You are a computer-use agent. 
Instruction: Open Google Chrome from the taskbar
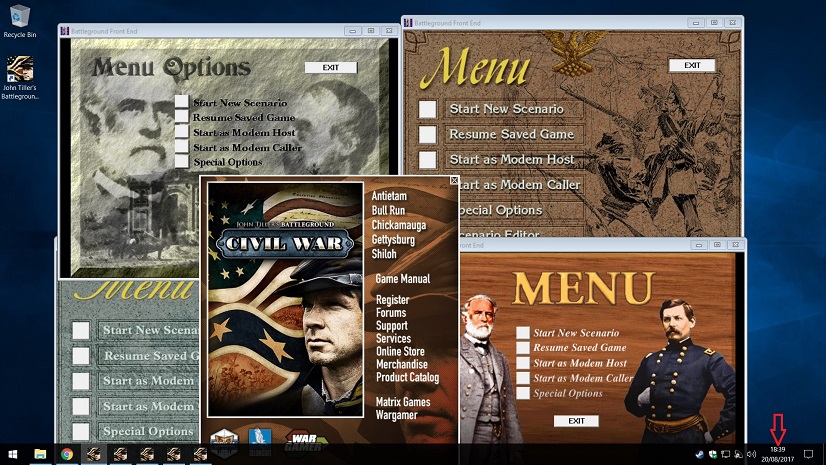pos(67,454)
